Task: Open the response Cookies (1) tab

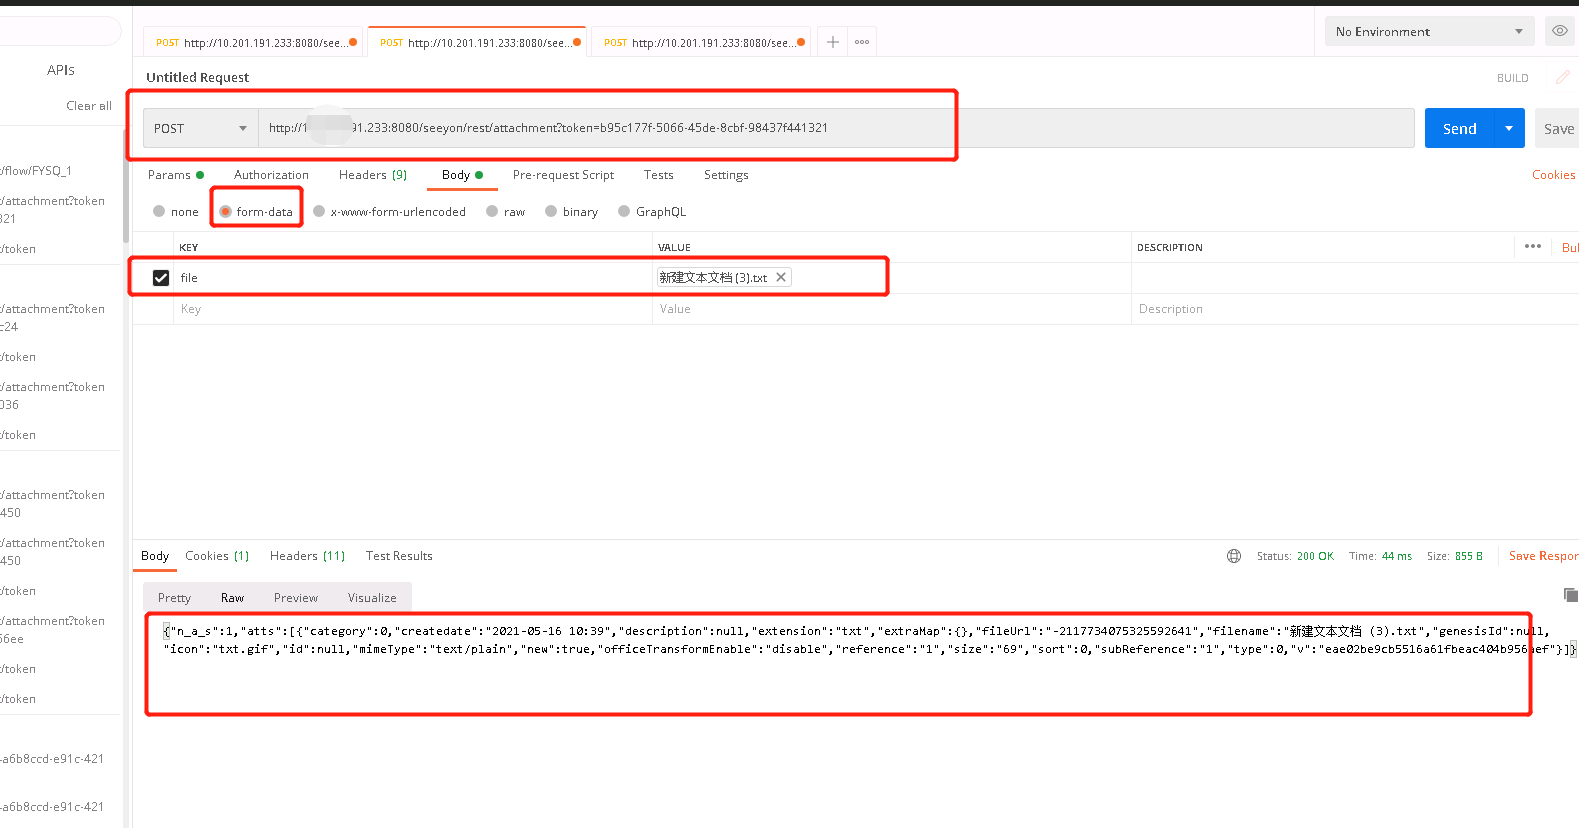Action: (x=217, y=555)
